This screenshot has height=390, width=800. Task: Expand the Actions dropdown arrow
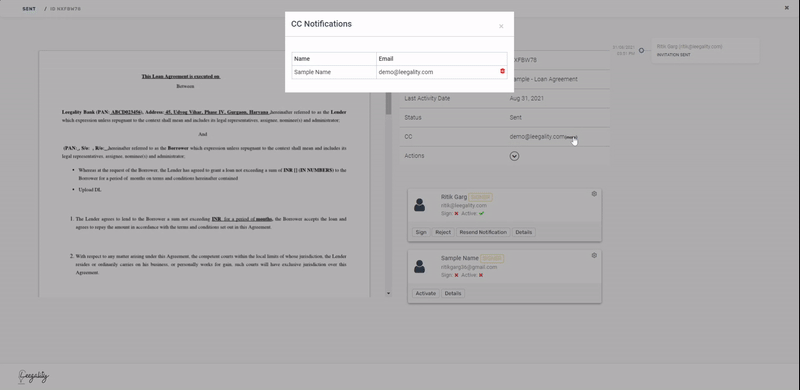click(x=514, y=156)
